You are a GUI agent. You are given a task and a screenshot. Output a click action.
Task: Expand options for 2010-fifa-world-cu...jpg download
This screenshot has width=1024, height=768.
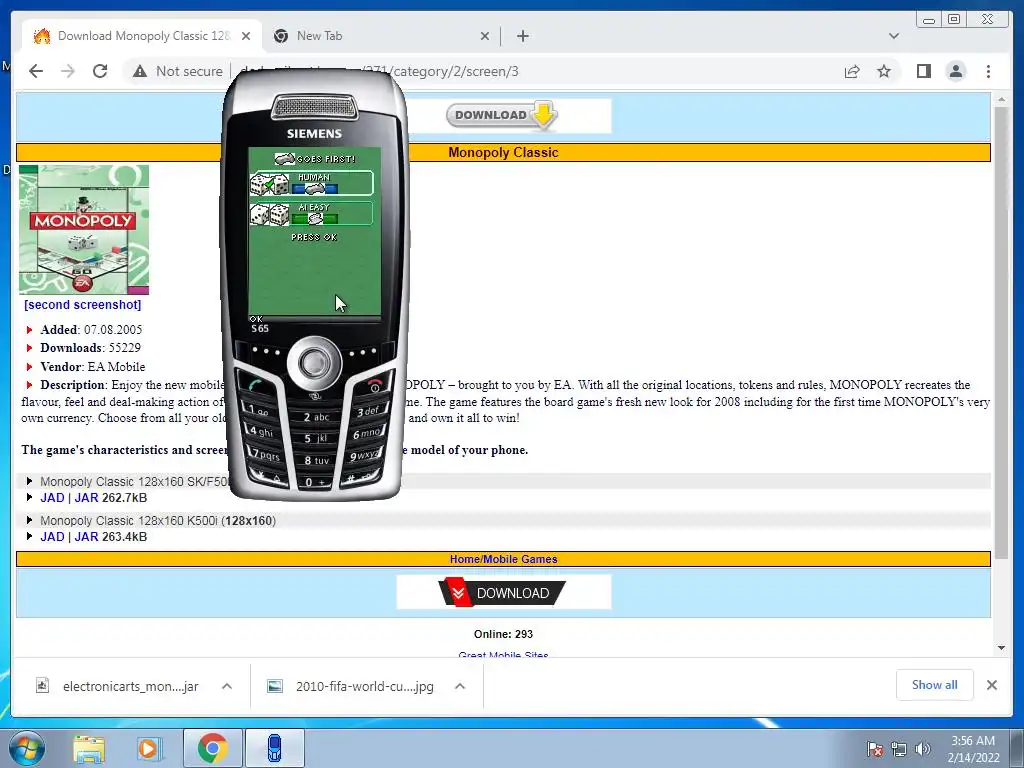[460, 686]
